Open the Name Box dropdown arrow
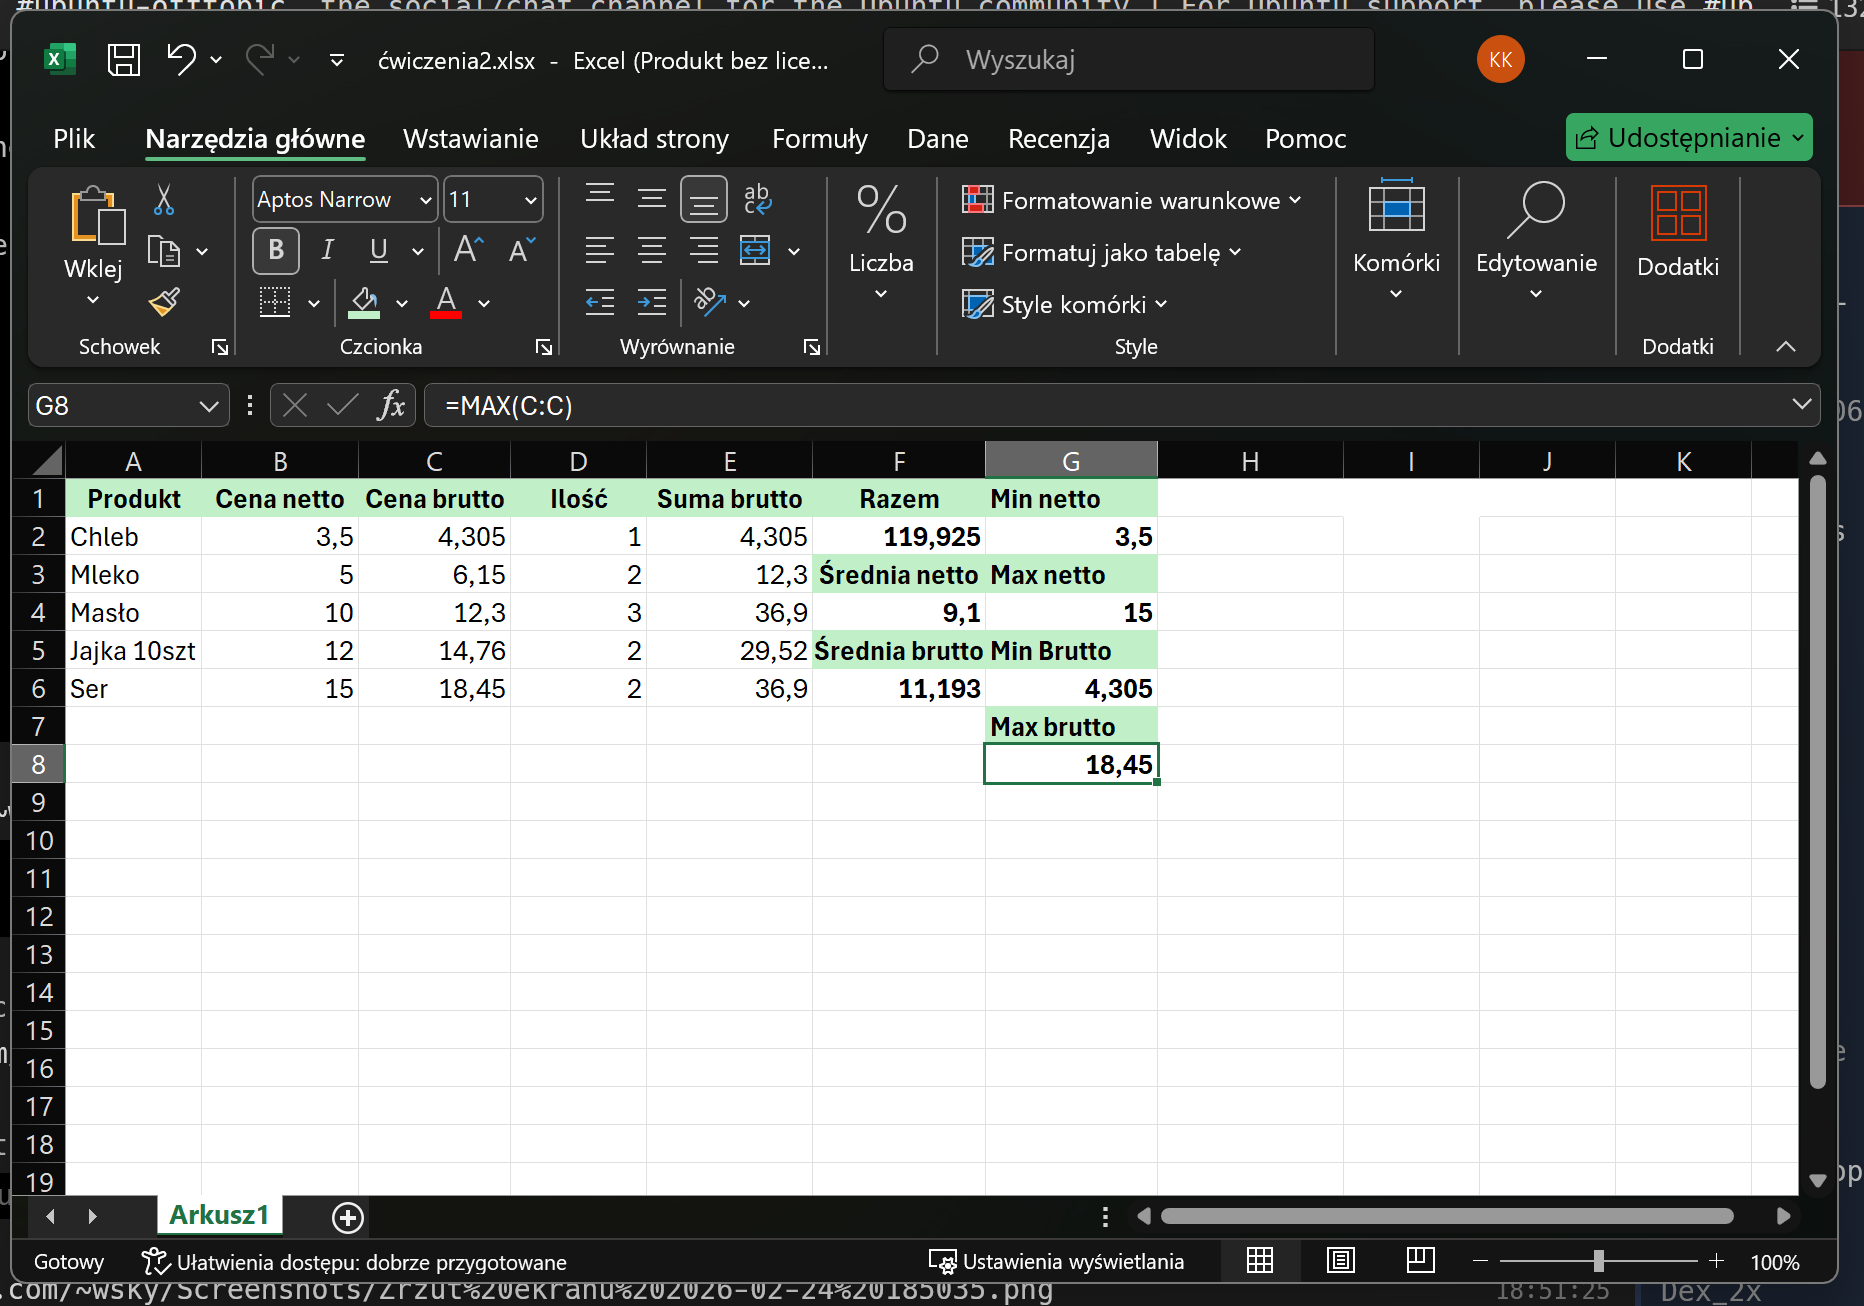This screenshot has width=1864, height=1306. [x=208, y=406]
